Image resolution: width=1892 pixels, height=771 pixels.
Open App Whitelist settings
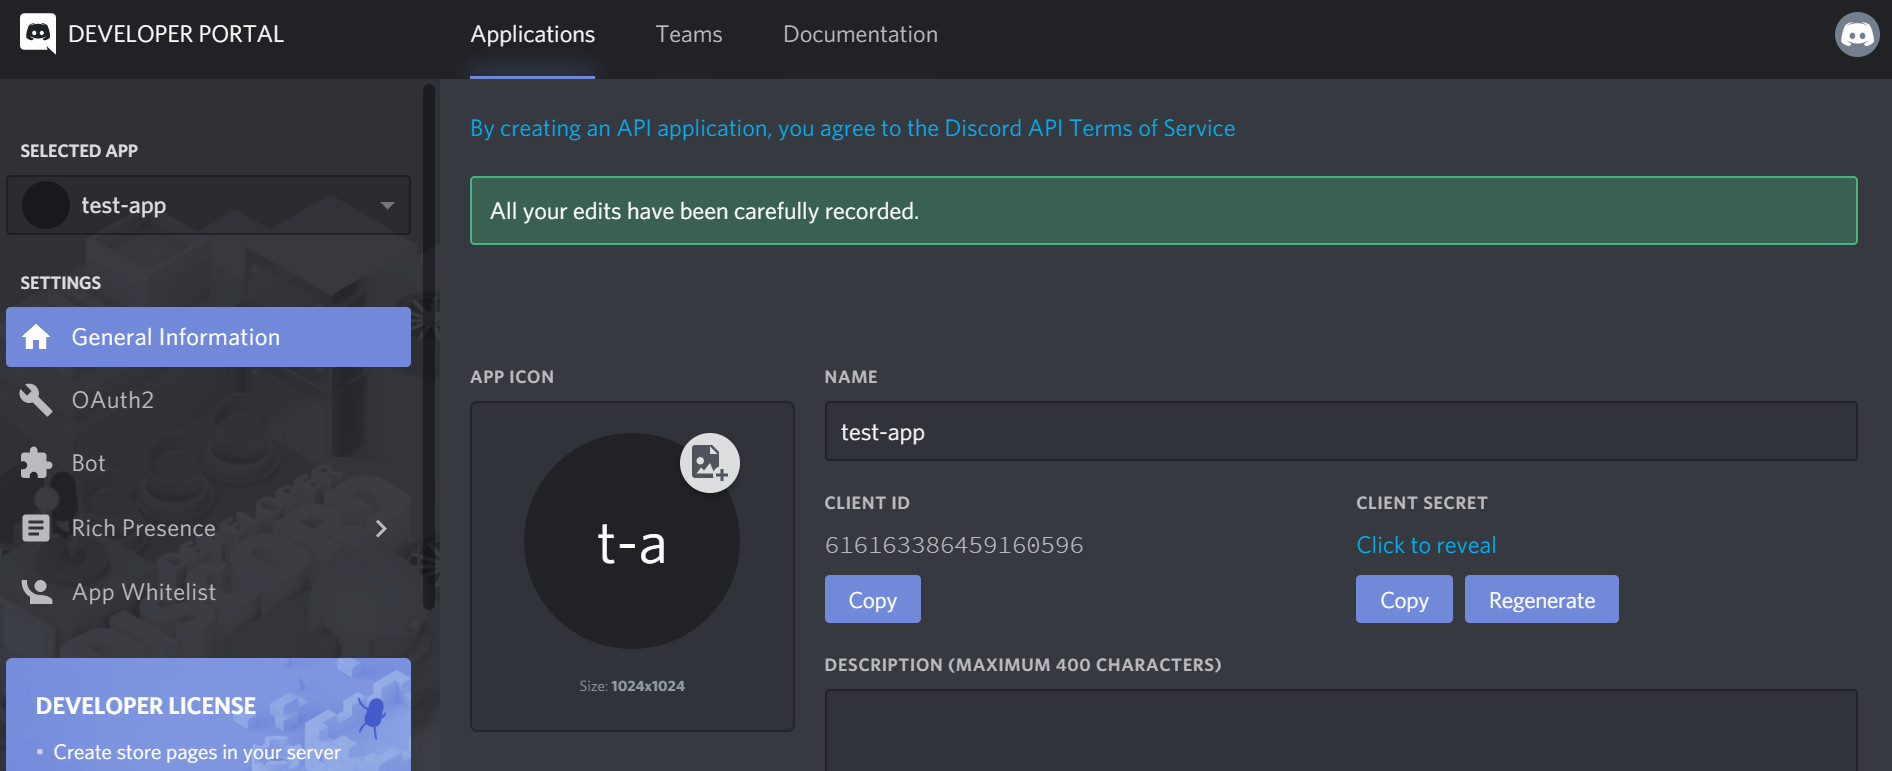pos(208,592)
